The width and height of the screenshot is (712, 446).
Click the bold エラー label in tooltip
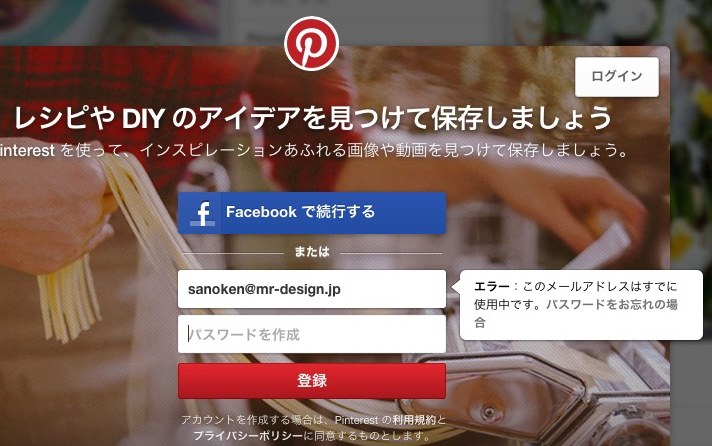pos(491,287)
